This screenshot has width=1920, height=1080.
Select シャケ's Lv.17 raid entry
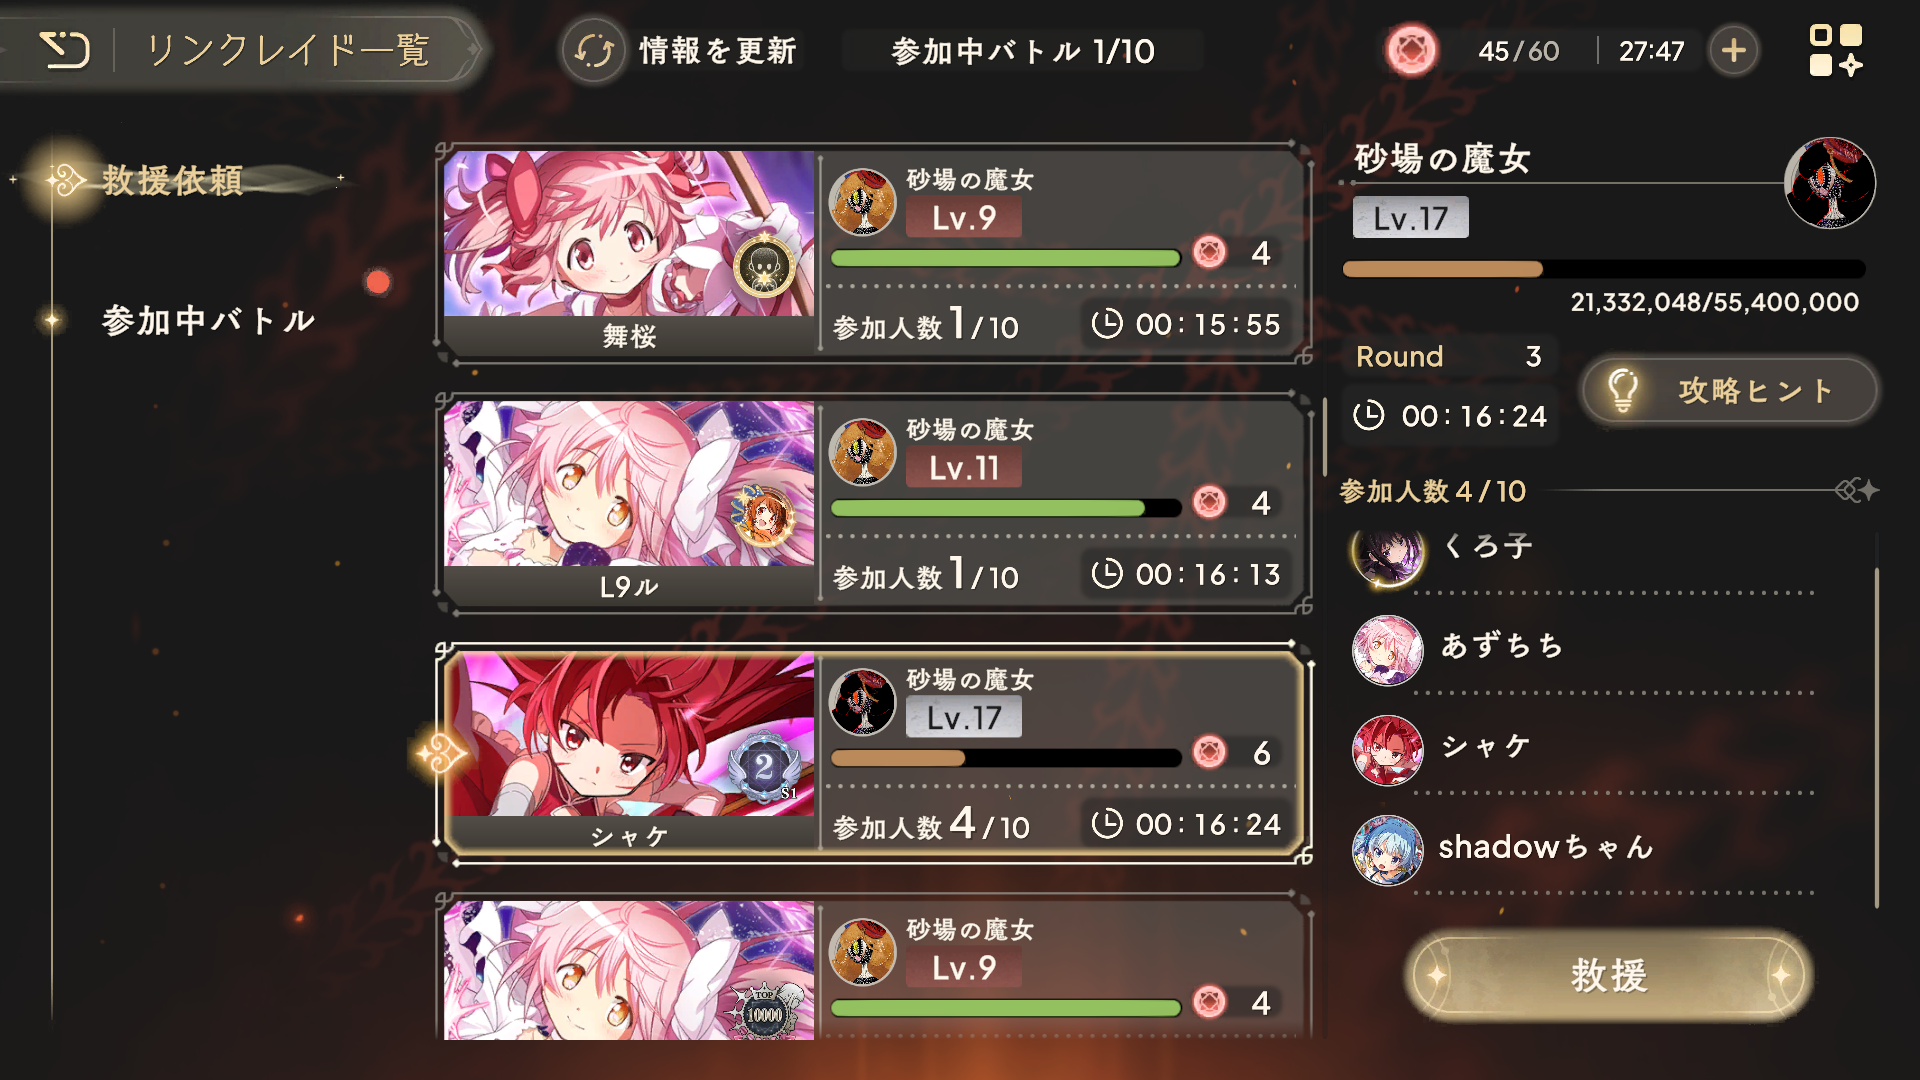[x=874, y=753]
